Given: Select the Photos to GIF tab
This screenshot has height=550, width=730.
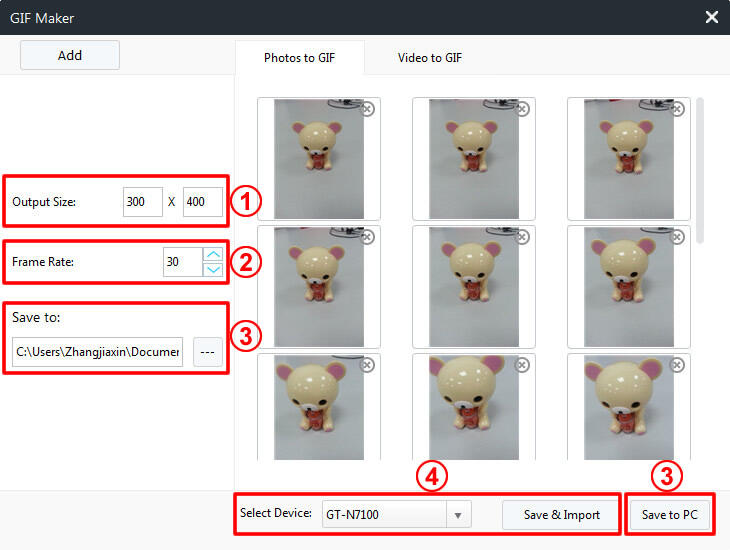Looking at the screenshot, I should click(299, 58).
